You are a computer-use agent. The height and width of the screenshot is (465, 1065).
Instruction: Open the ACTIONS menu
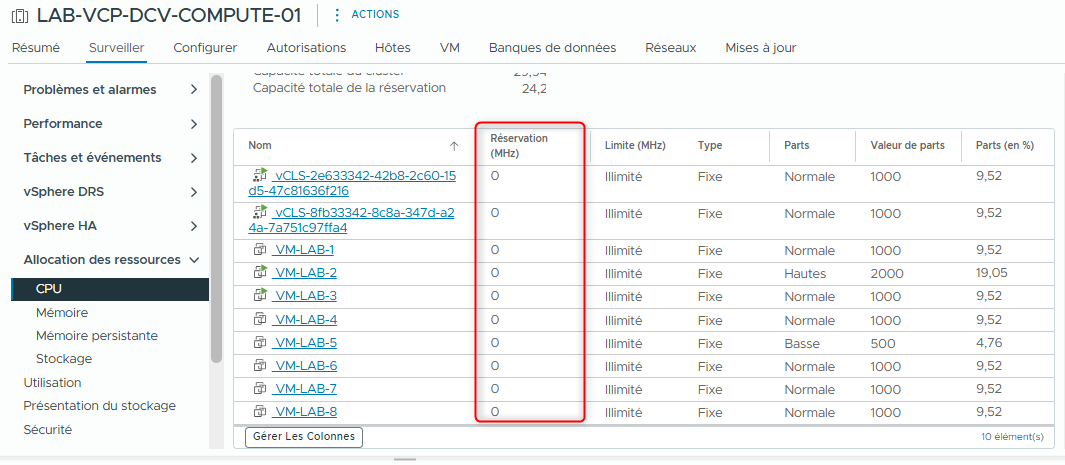[375, 14]
